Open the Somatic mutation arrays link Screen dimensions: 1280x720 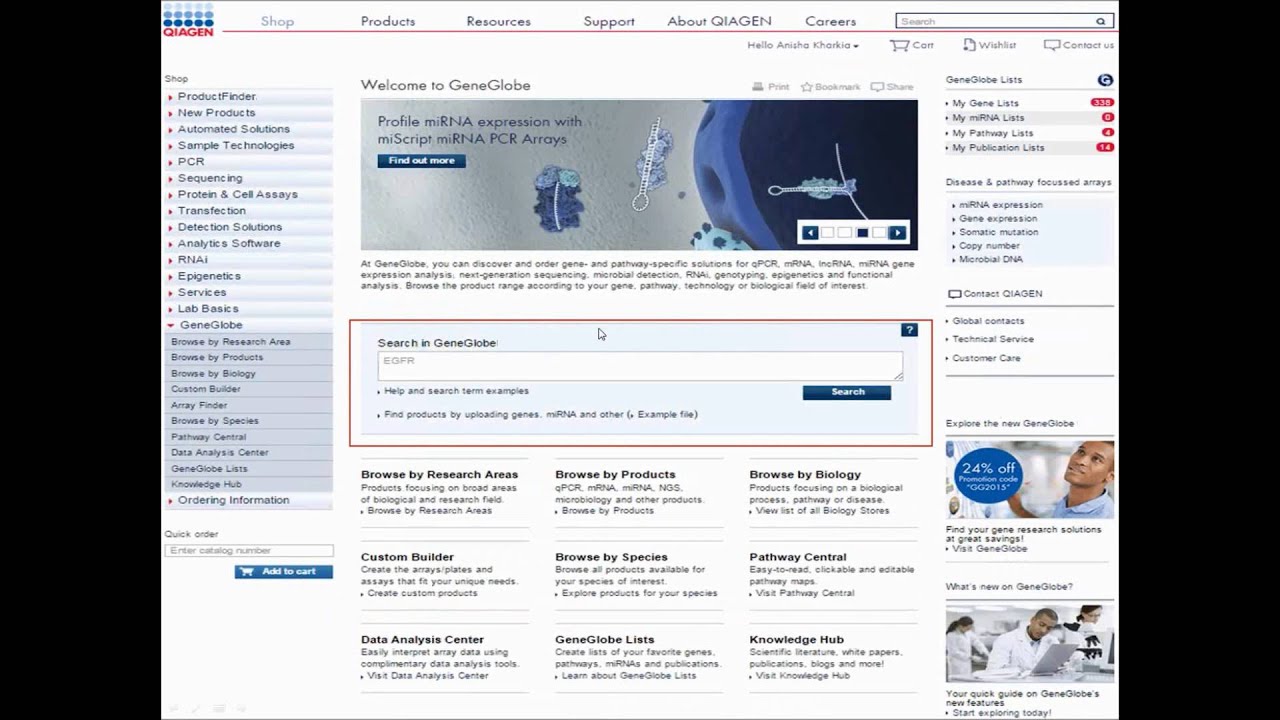click(x=998, y=232)
